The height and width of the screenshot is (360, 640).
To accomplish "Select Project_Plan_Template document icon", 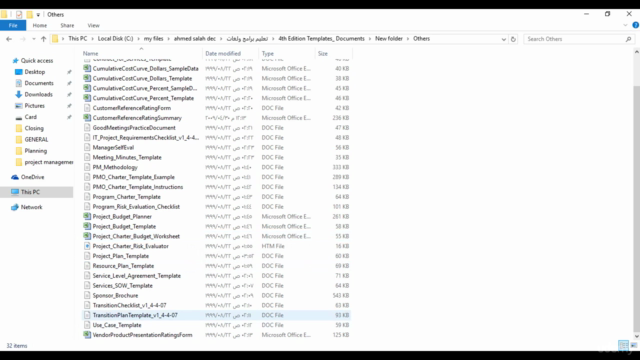I will pyautogui.click(x=87, y=256).
